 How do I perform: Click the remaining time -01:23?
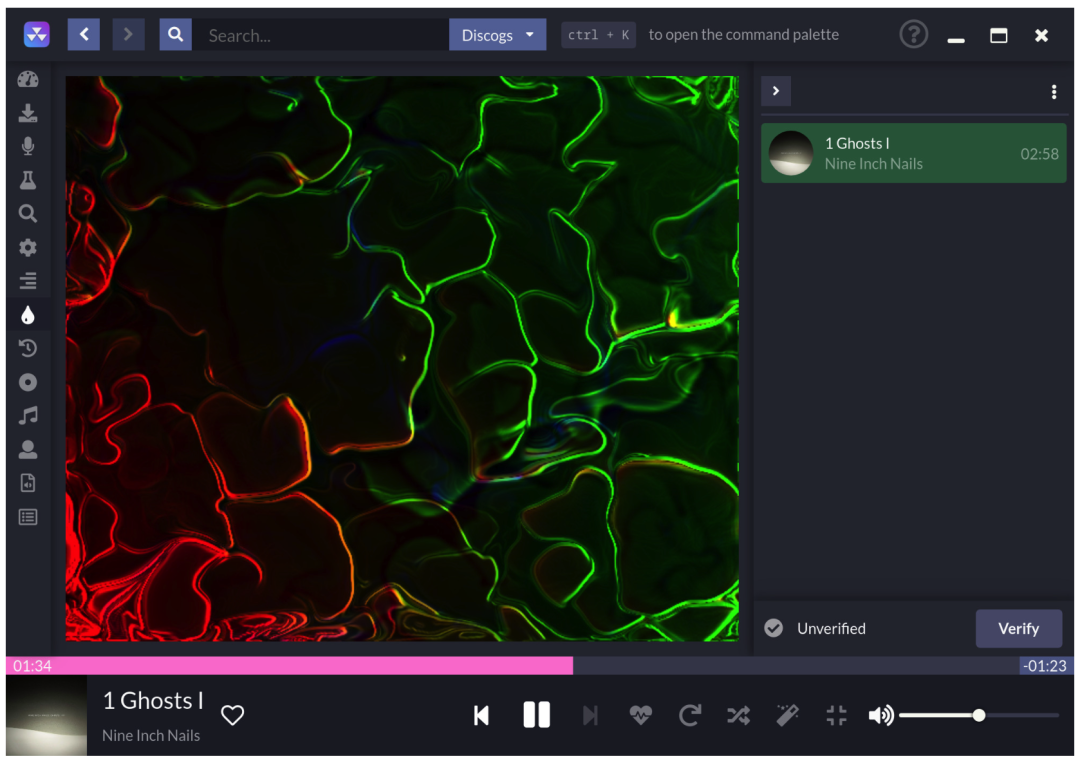[1044, 666]
